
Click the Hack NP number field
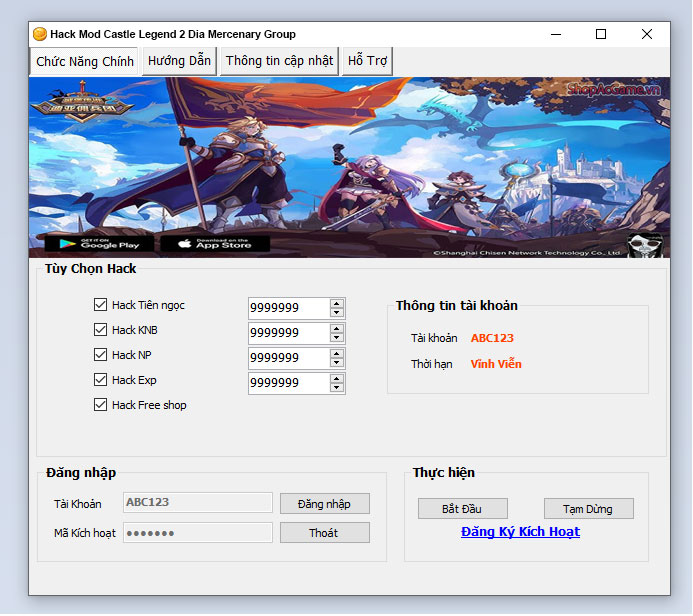coord(289,358)
